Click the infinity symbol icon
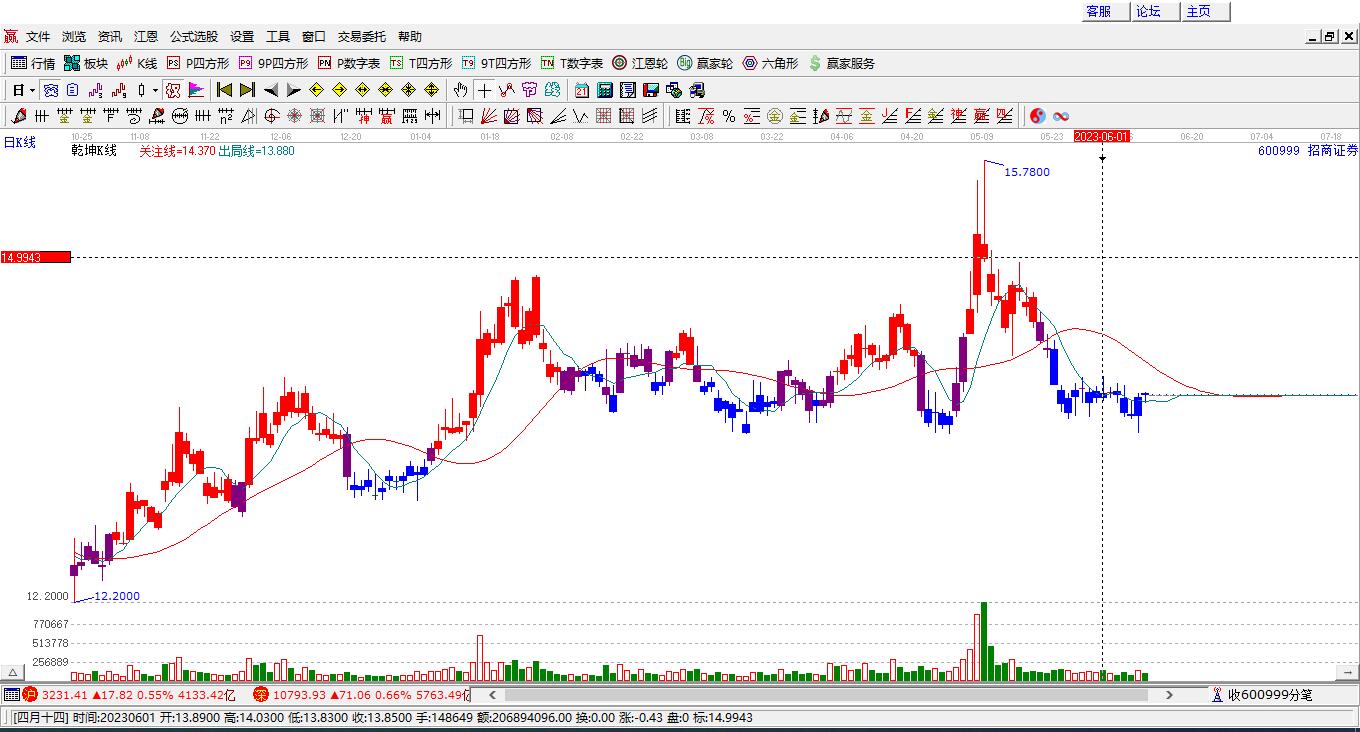 pos(1061,116)
